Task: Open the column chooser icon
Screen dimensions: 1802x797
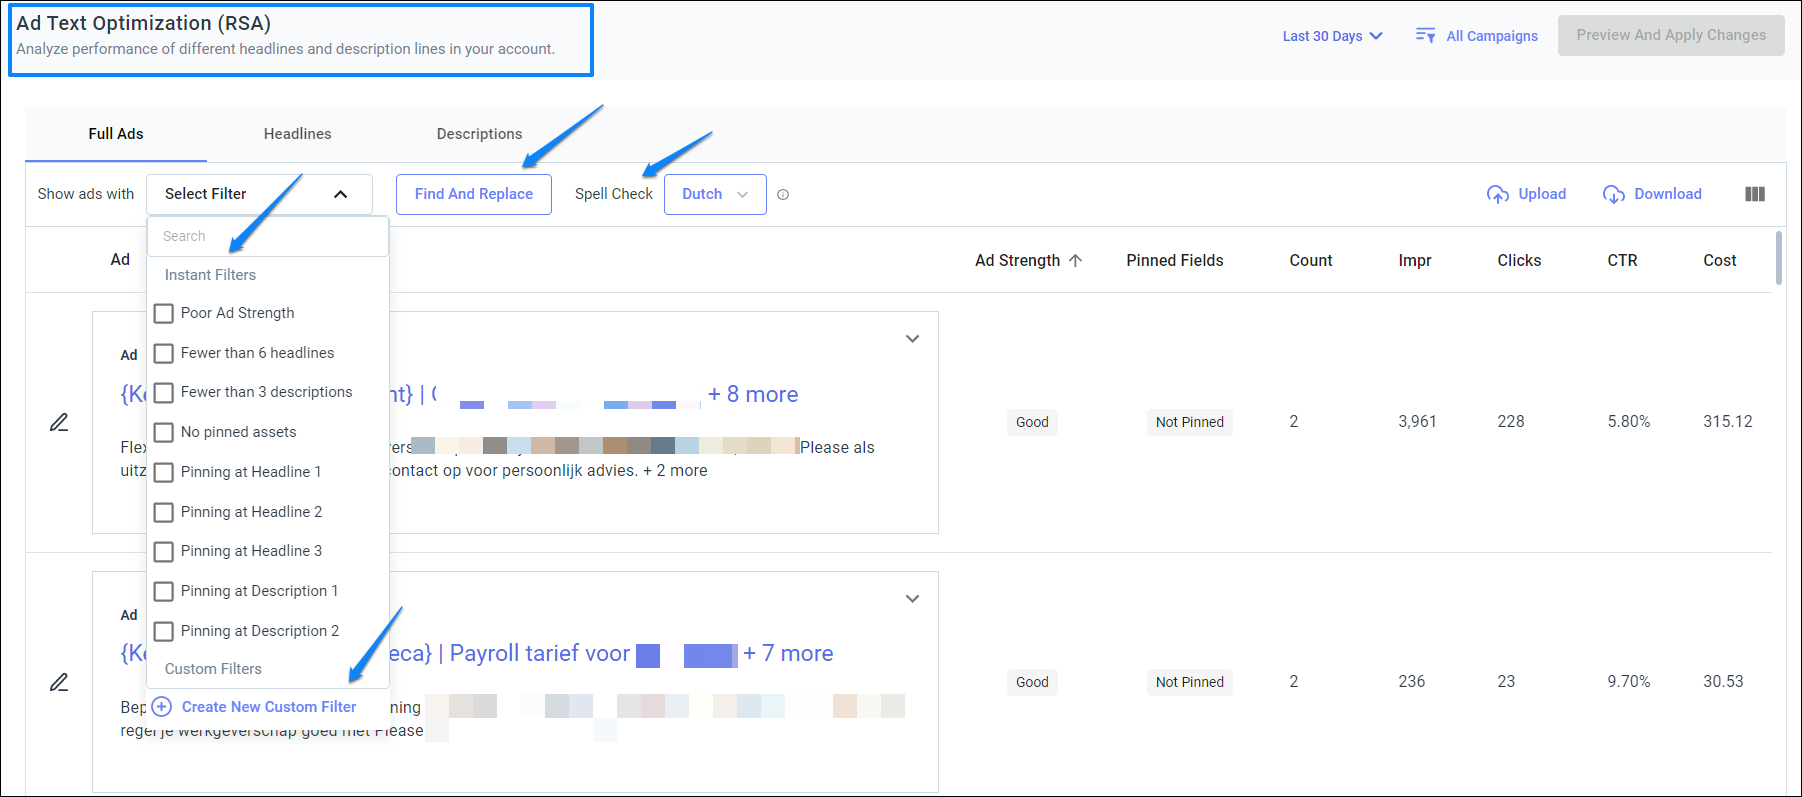Action: [1755, 194]
